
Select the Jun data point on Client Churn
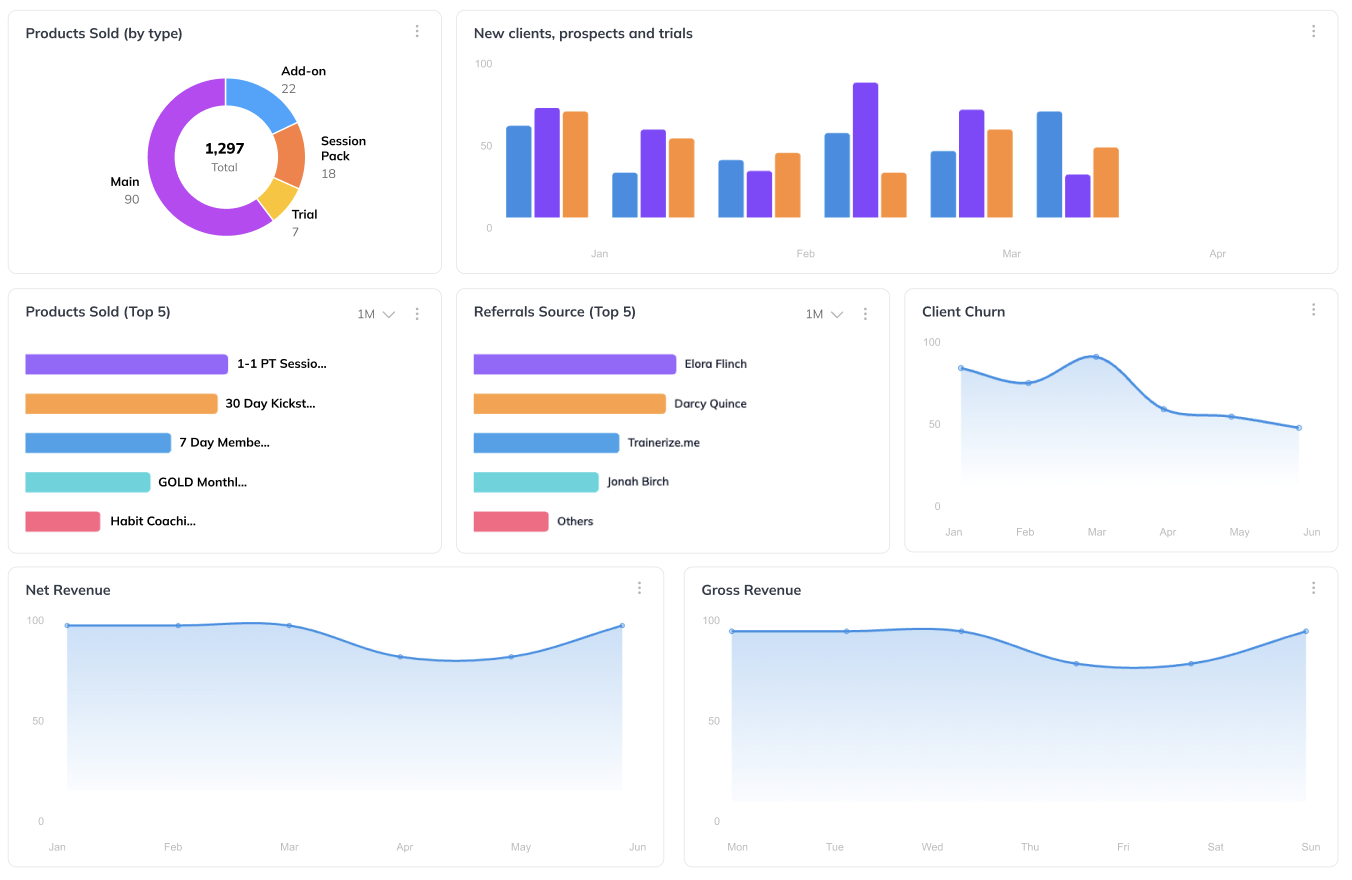tap(1299, 428)
